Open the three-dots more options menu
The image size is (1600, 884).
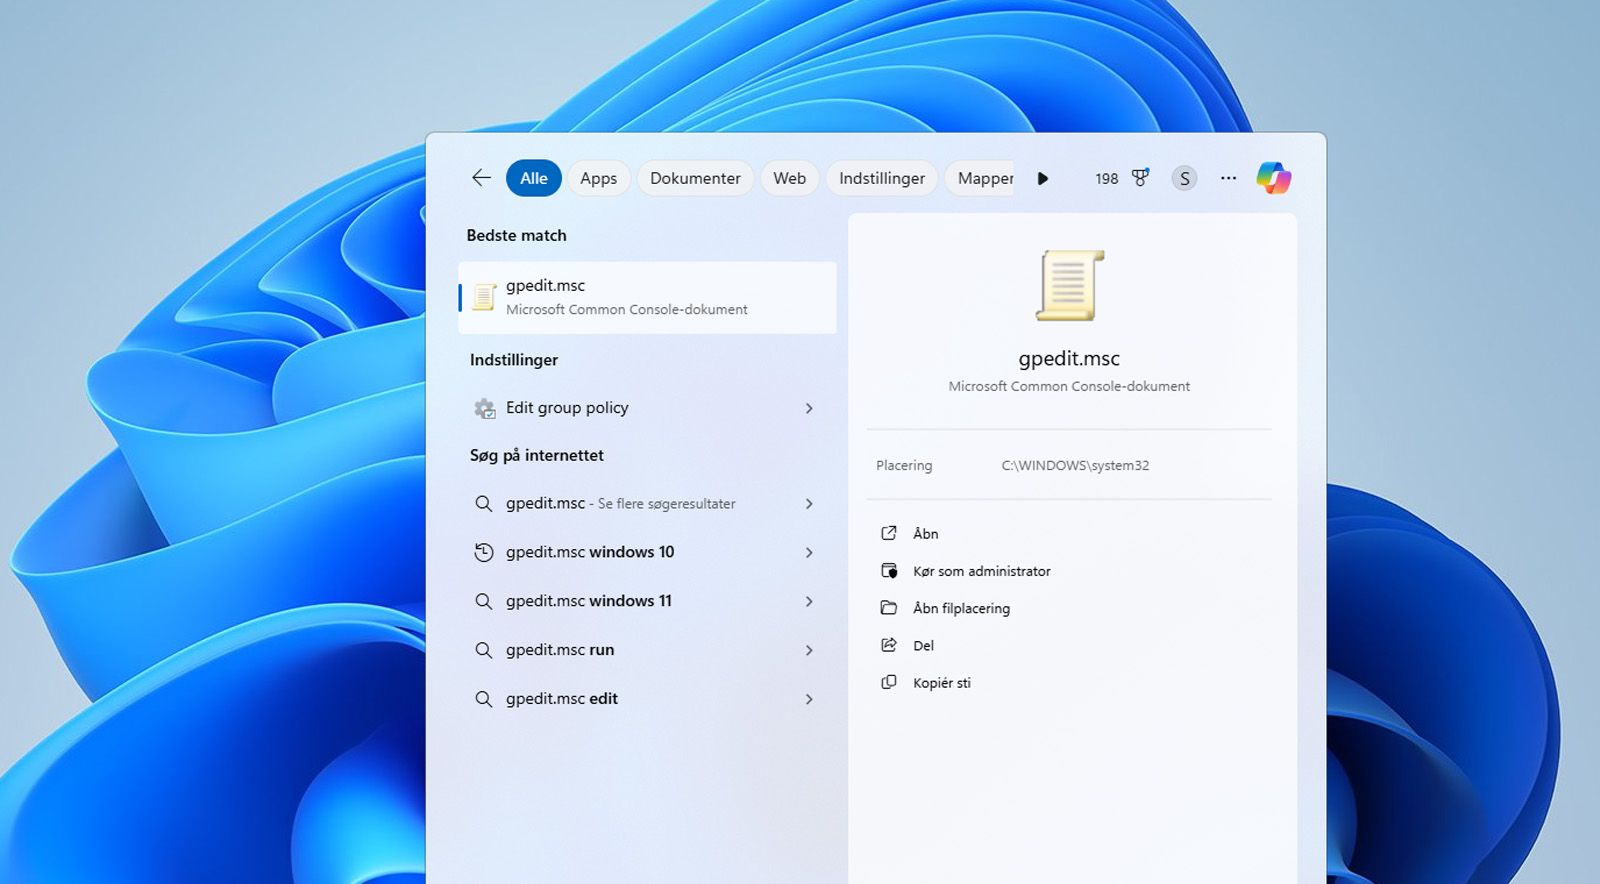(x=1228, y=178)
